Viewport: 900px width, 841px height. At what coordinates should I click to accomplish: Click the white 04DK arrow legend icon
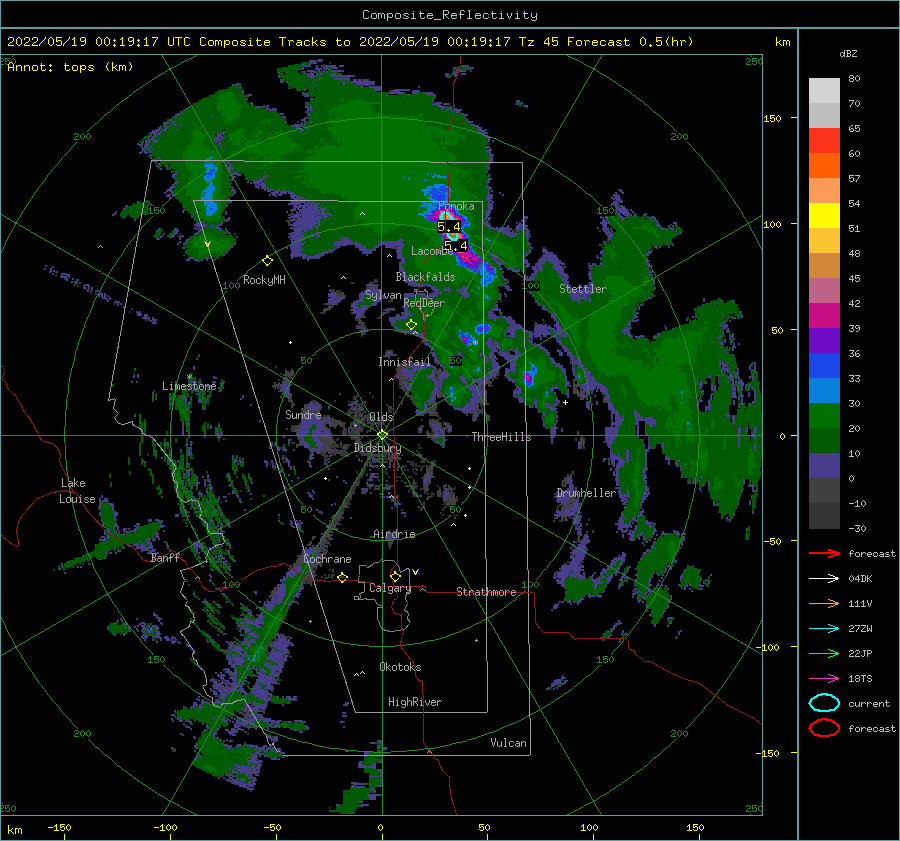[x=824, y=578]
